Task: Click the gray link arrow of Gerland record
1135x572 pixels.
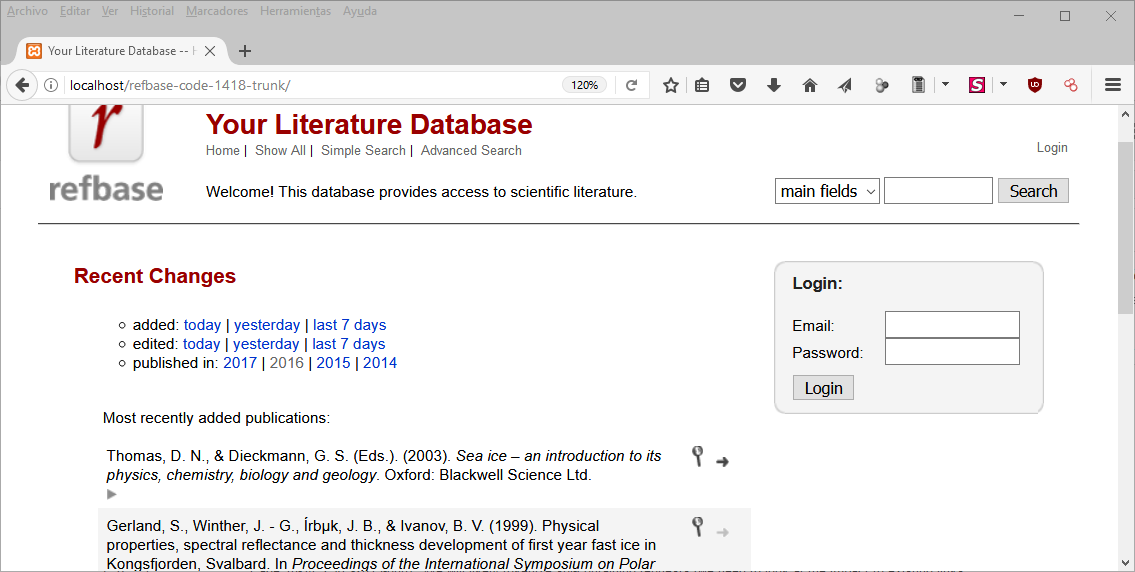Action: [x=722, y=532]
